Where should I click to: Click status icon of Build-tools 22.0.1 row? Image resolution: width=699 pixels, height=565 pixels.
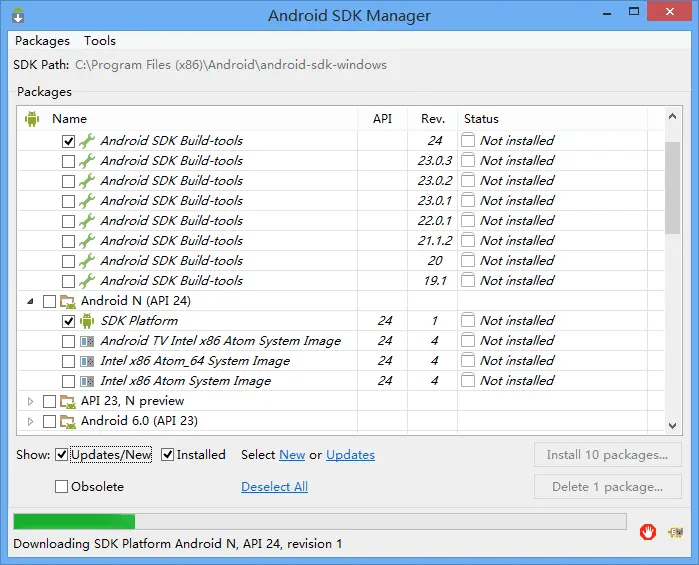468,220
